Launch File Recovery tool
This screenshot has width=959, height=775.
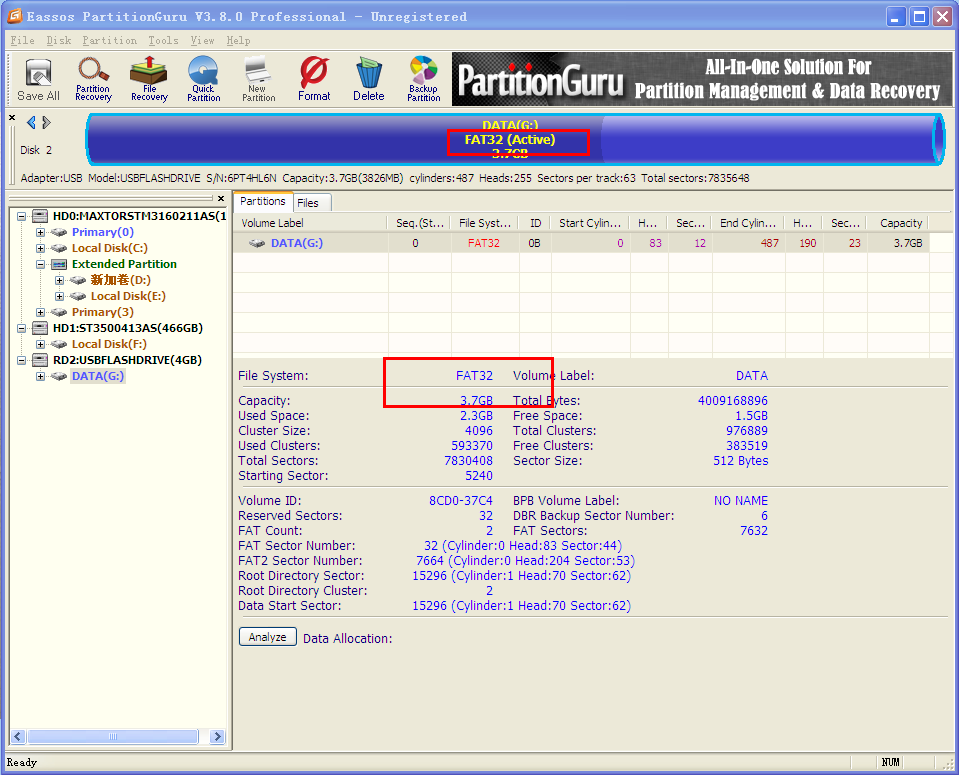pos(149,80)
